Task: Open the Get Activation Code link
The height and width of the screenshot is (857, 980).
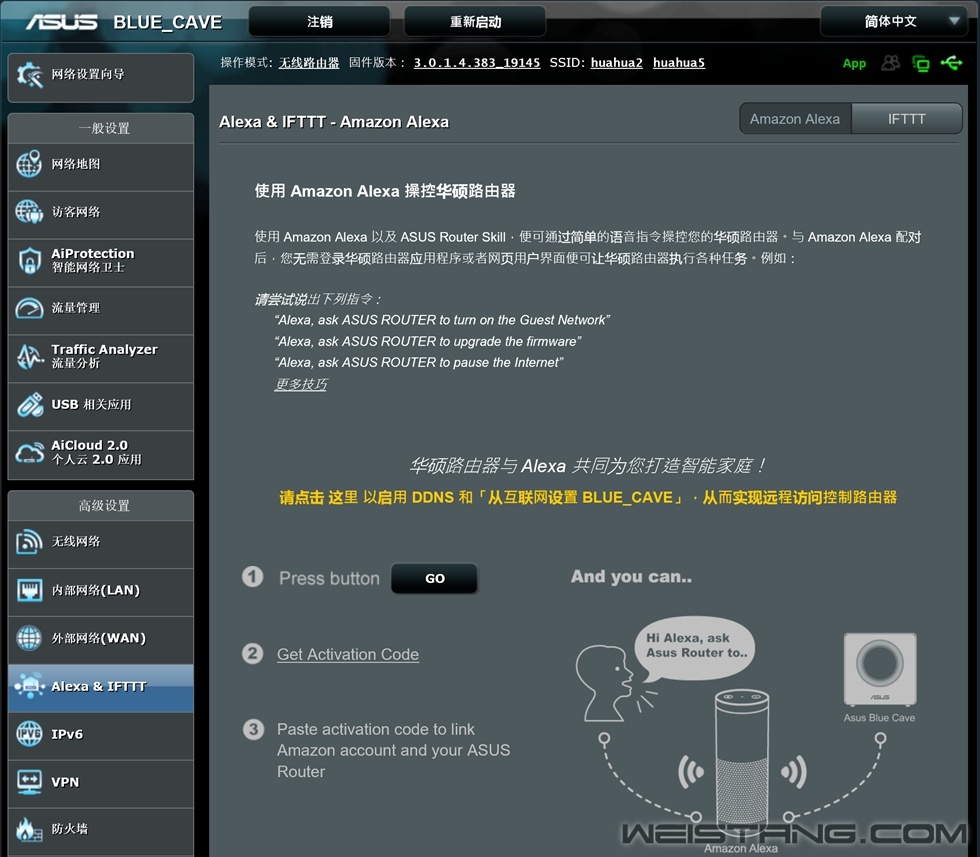Action: (348, 654)
